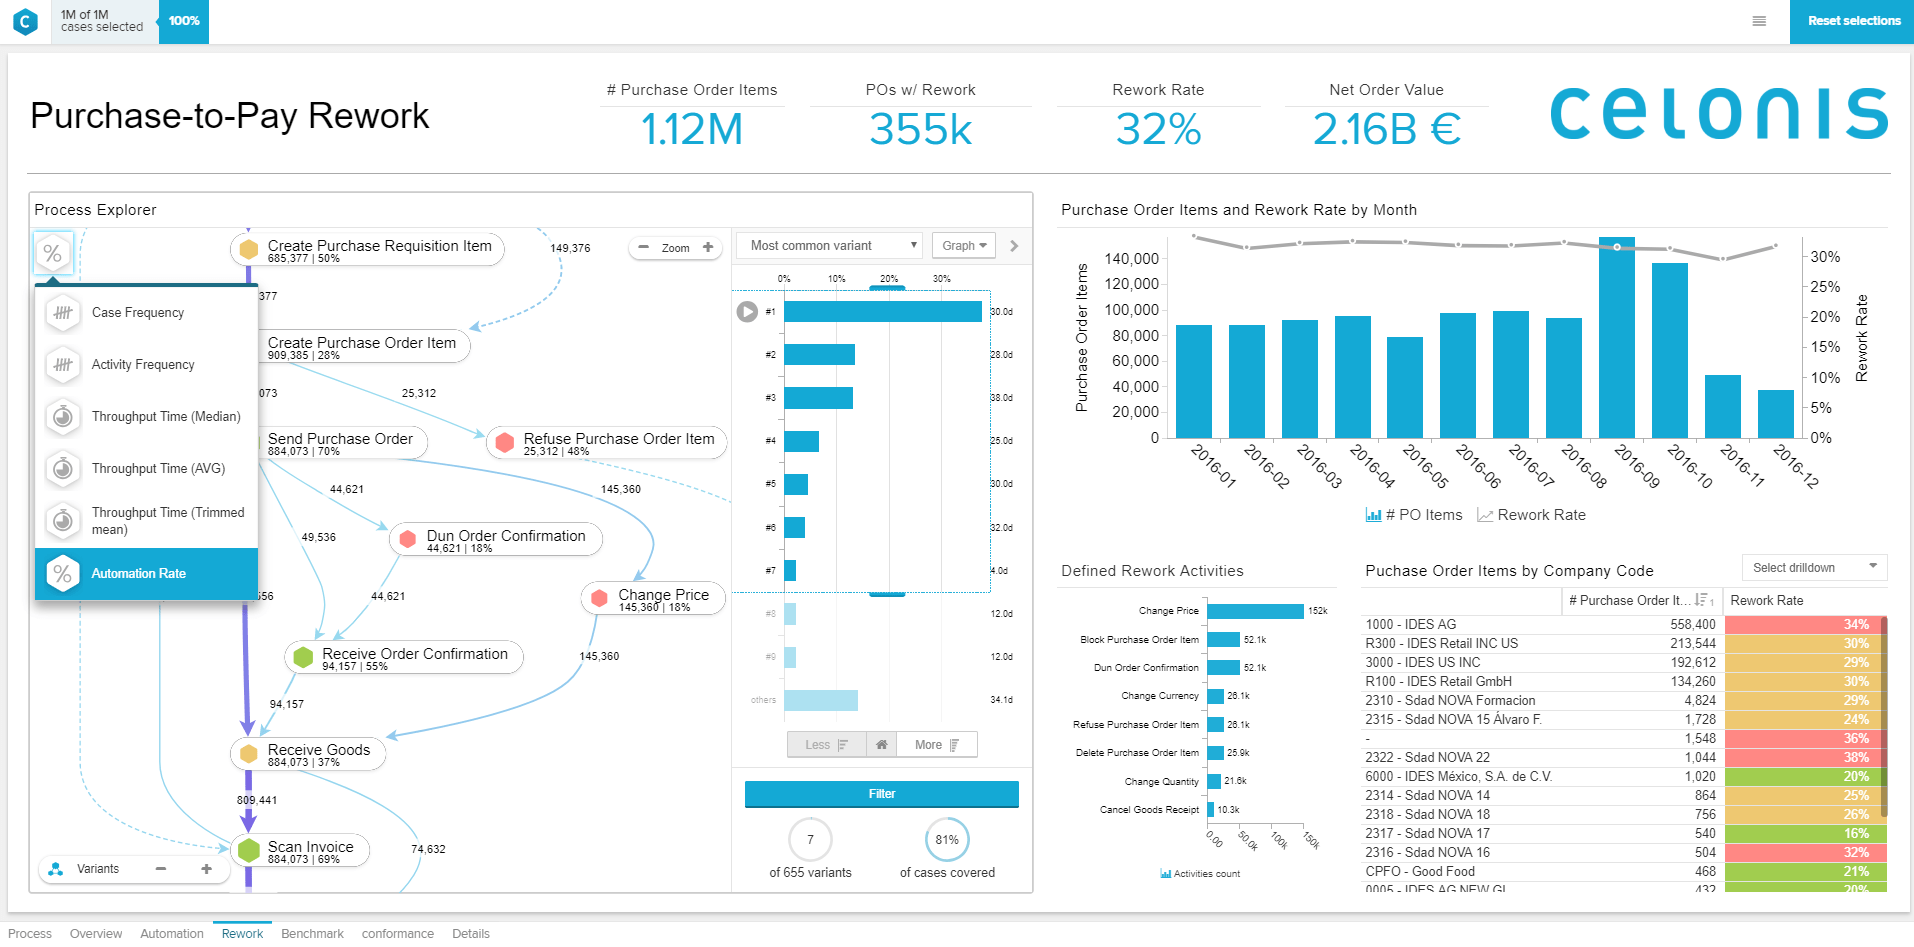
Task: Choose Throughput Time (Median) option
Action: [146, 417]
